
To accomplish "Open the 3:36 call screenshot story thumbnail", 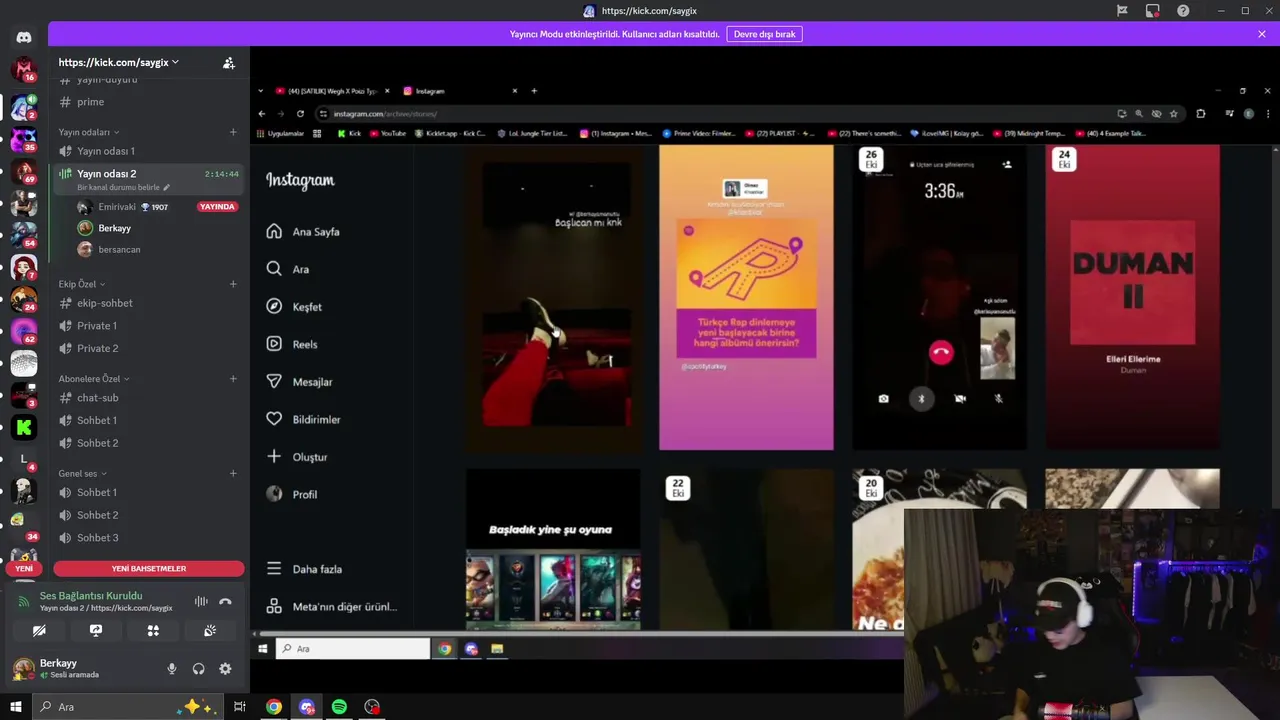I will click(939, 297).
